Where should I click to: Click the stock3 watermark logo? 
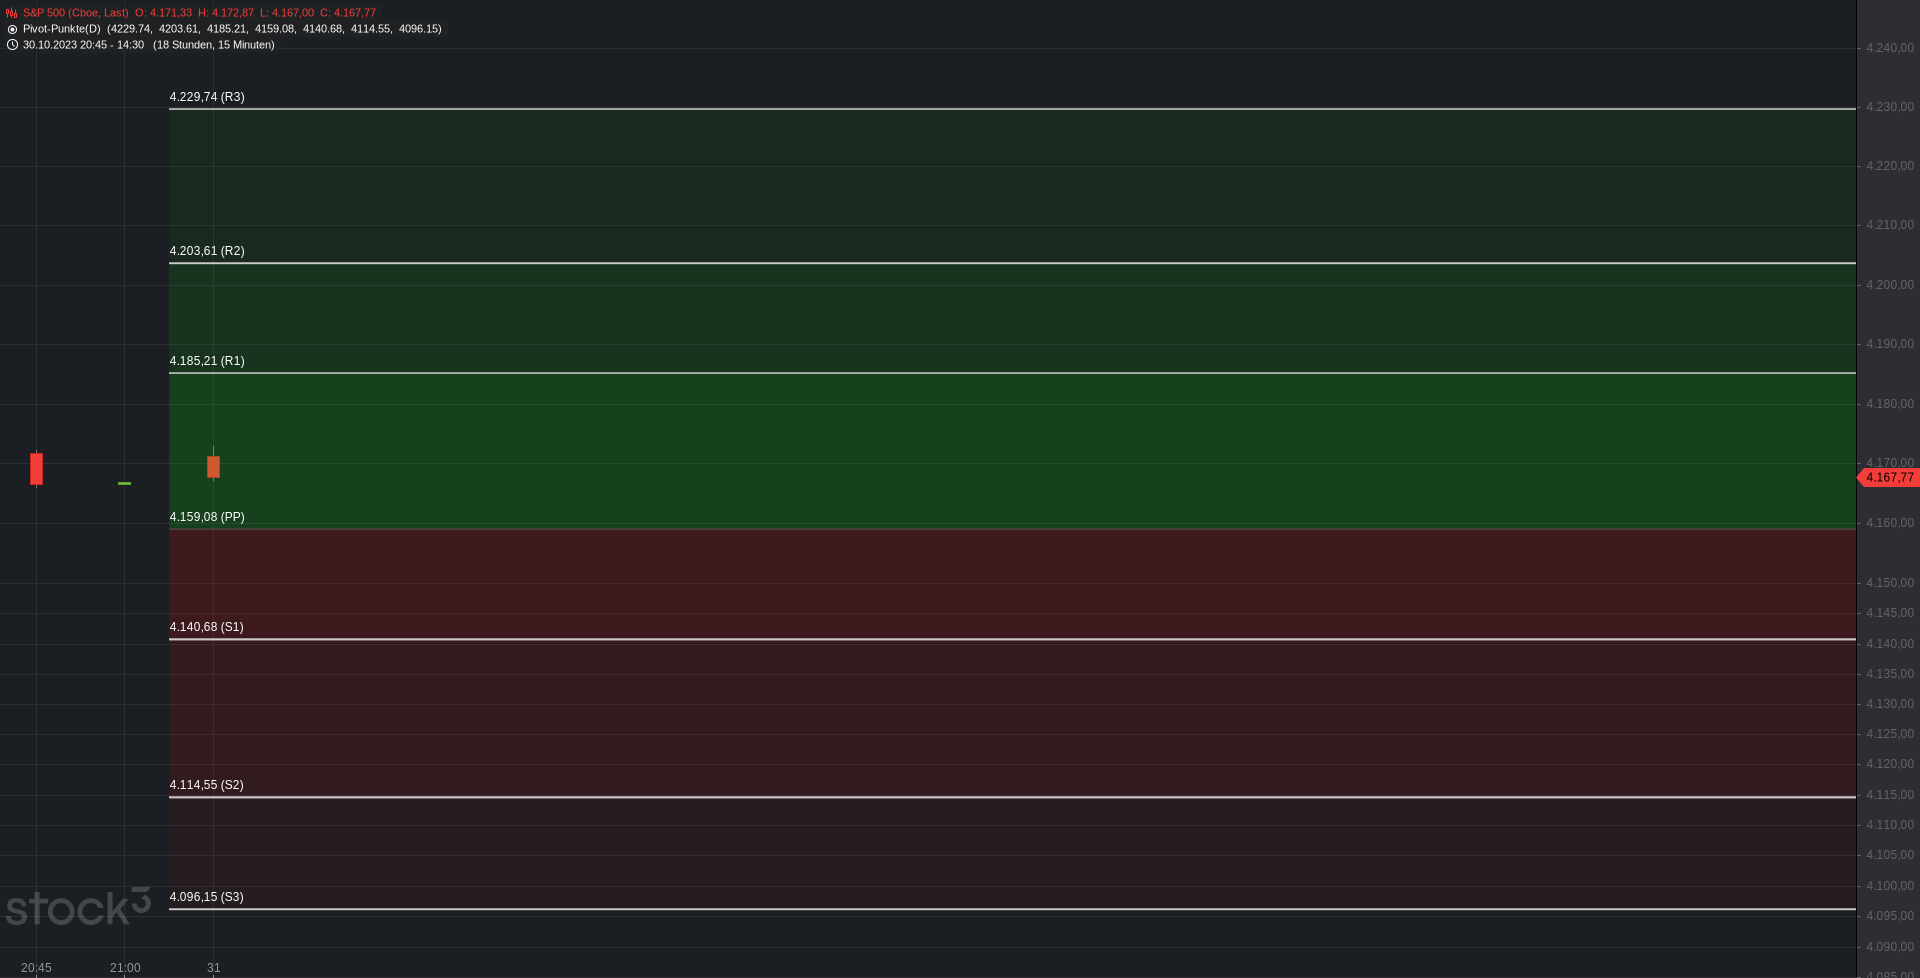[78, 907]
